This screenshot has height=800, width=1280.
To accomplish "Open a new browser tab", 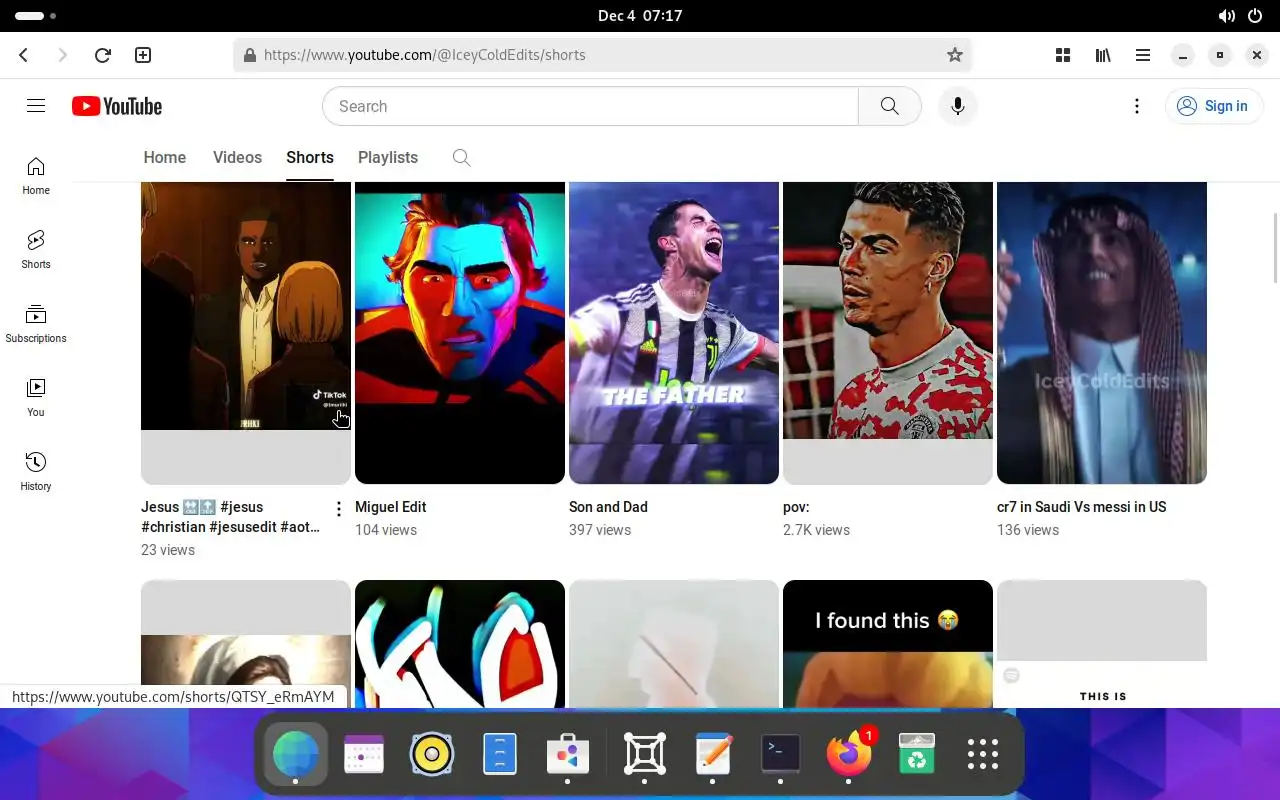I will coord(143,55).
